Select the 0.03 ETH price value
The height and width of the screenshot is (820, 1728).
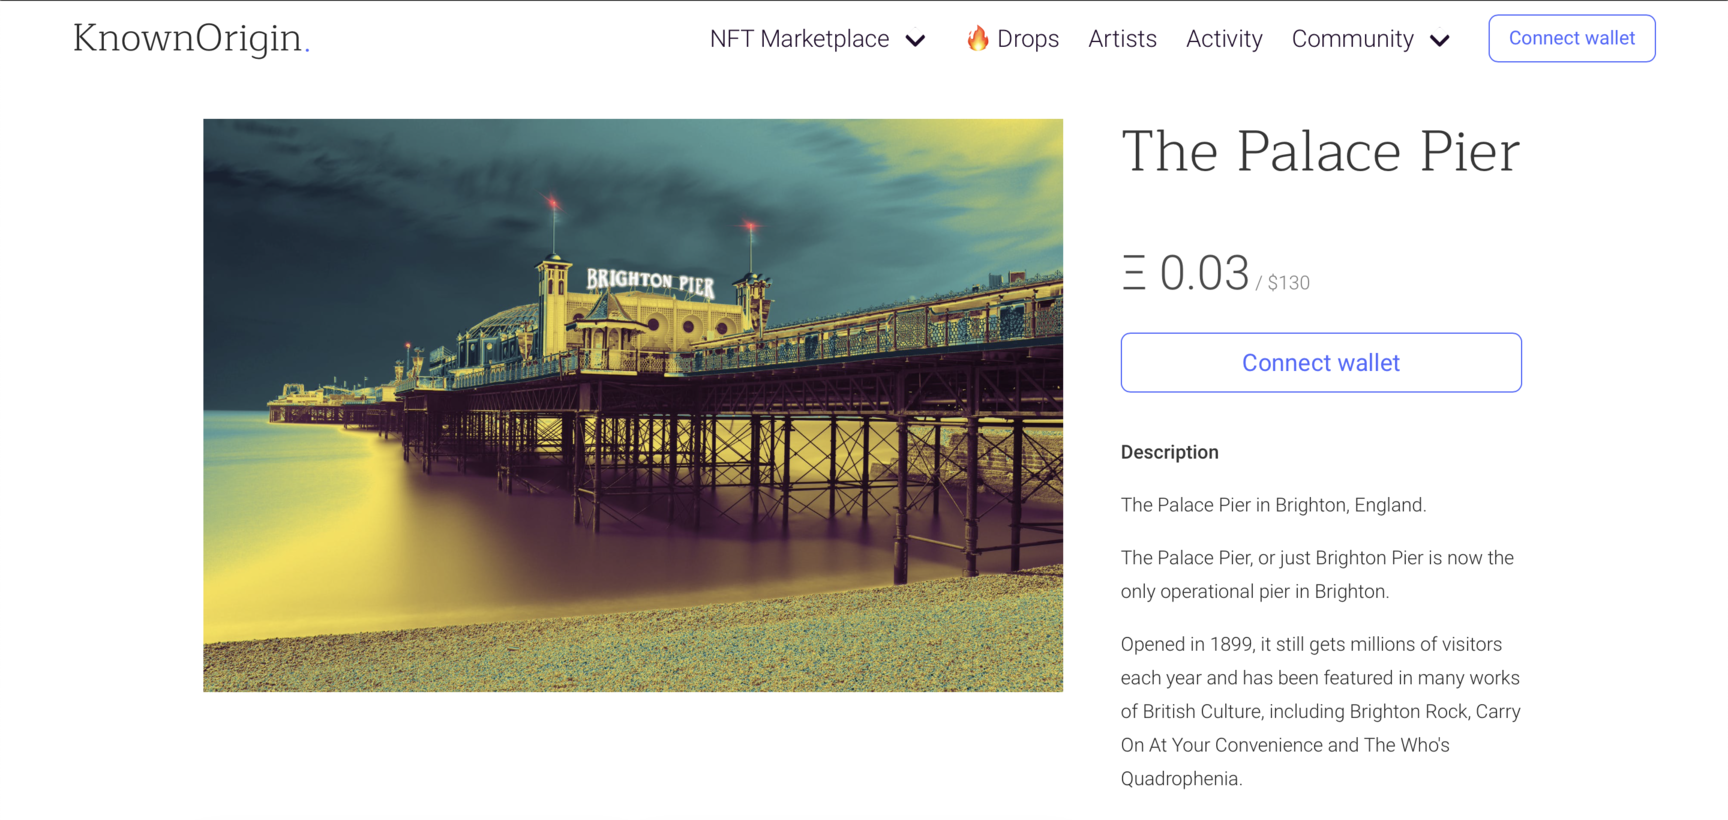click(1204, 273)
